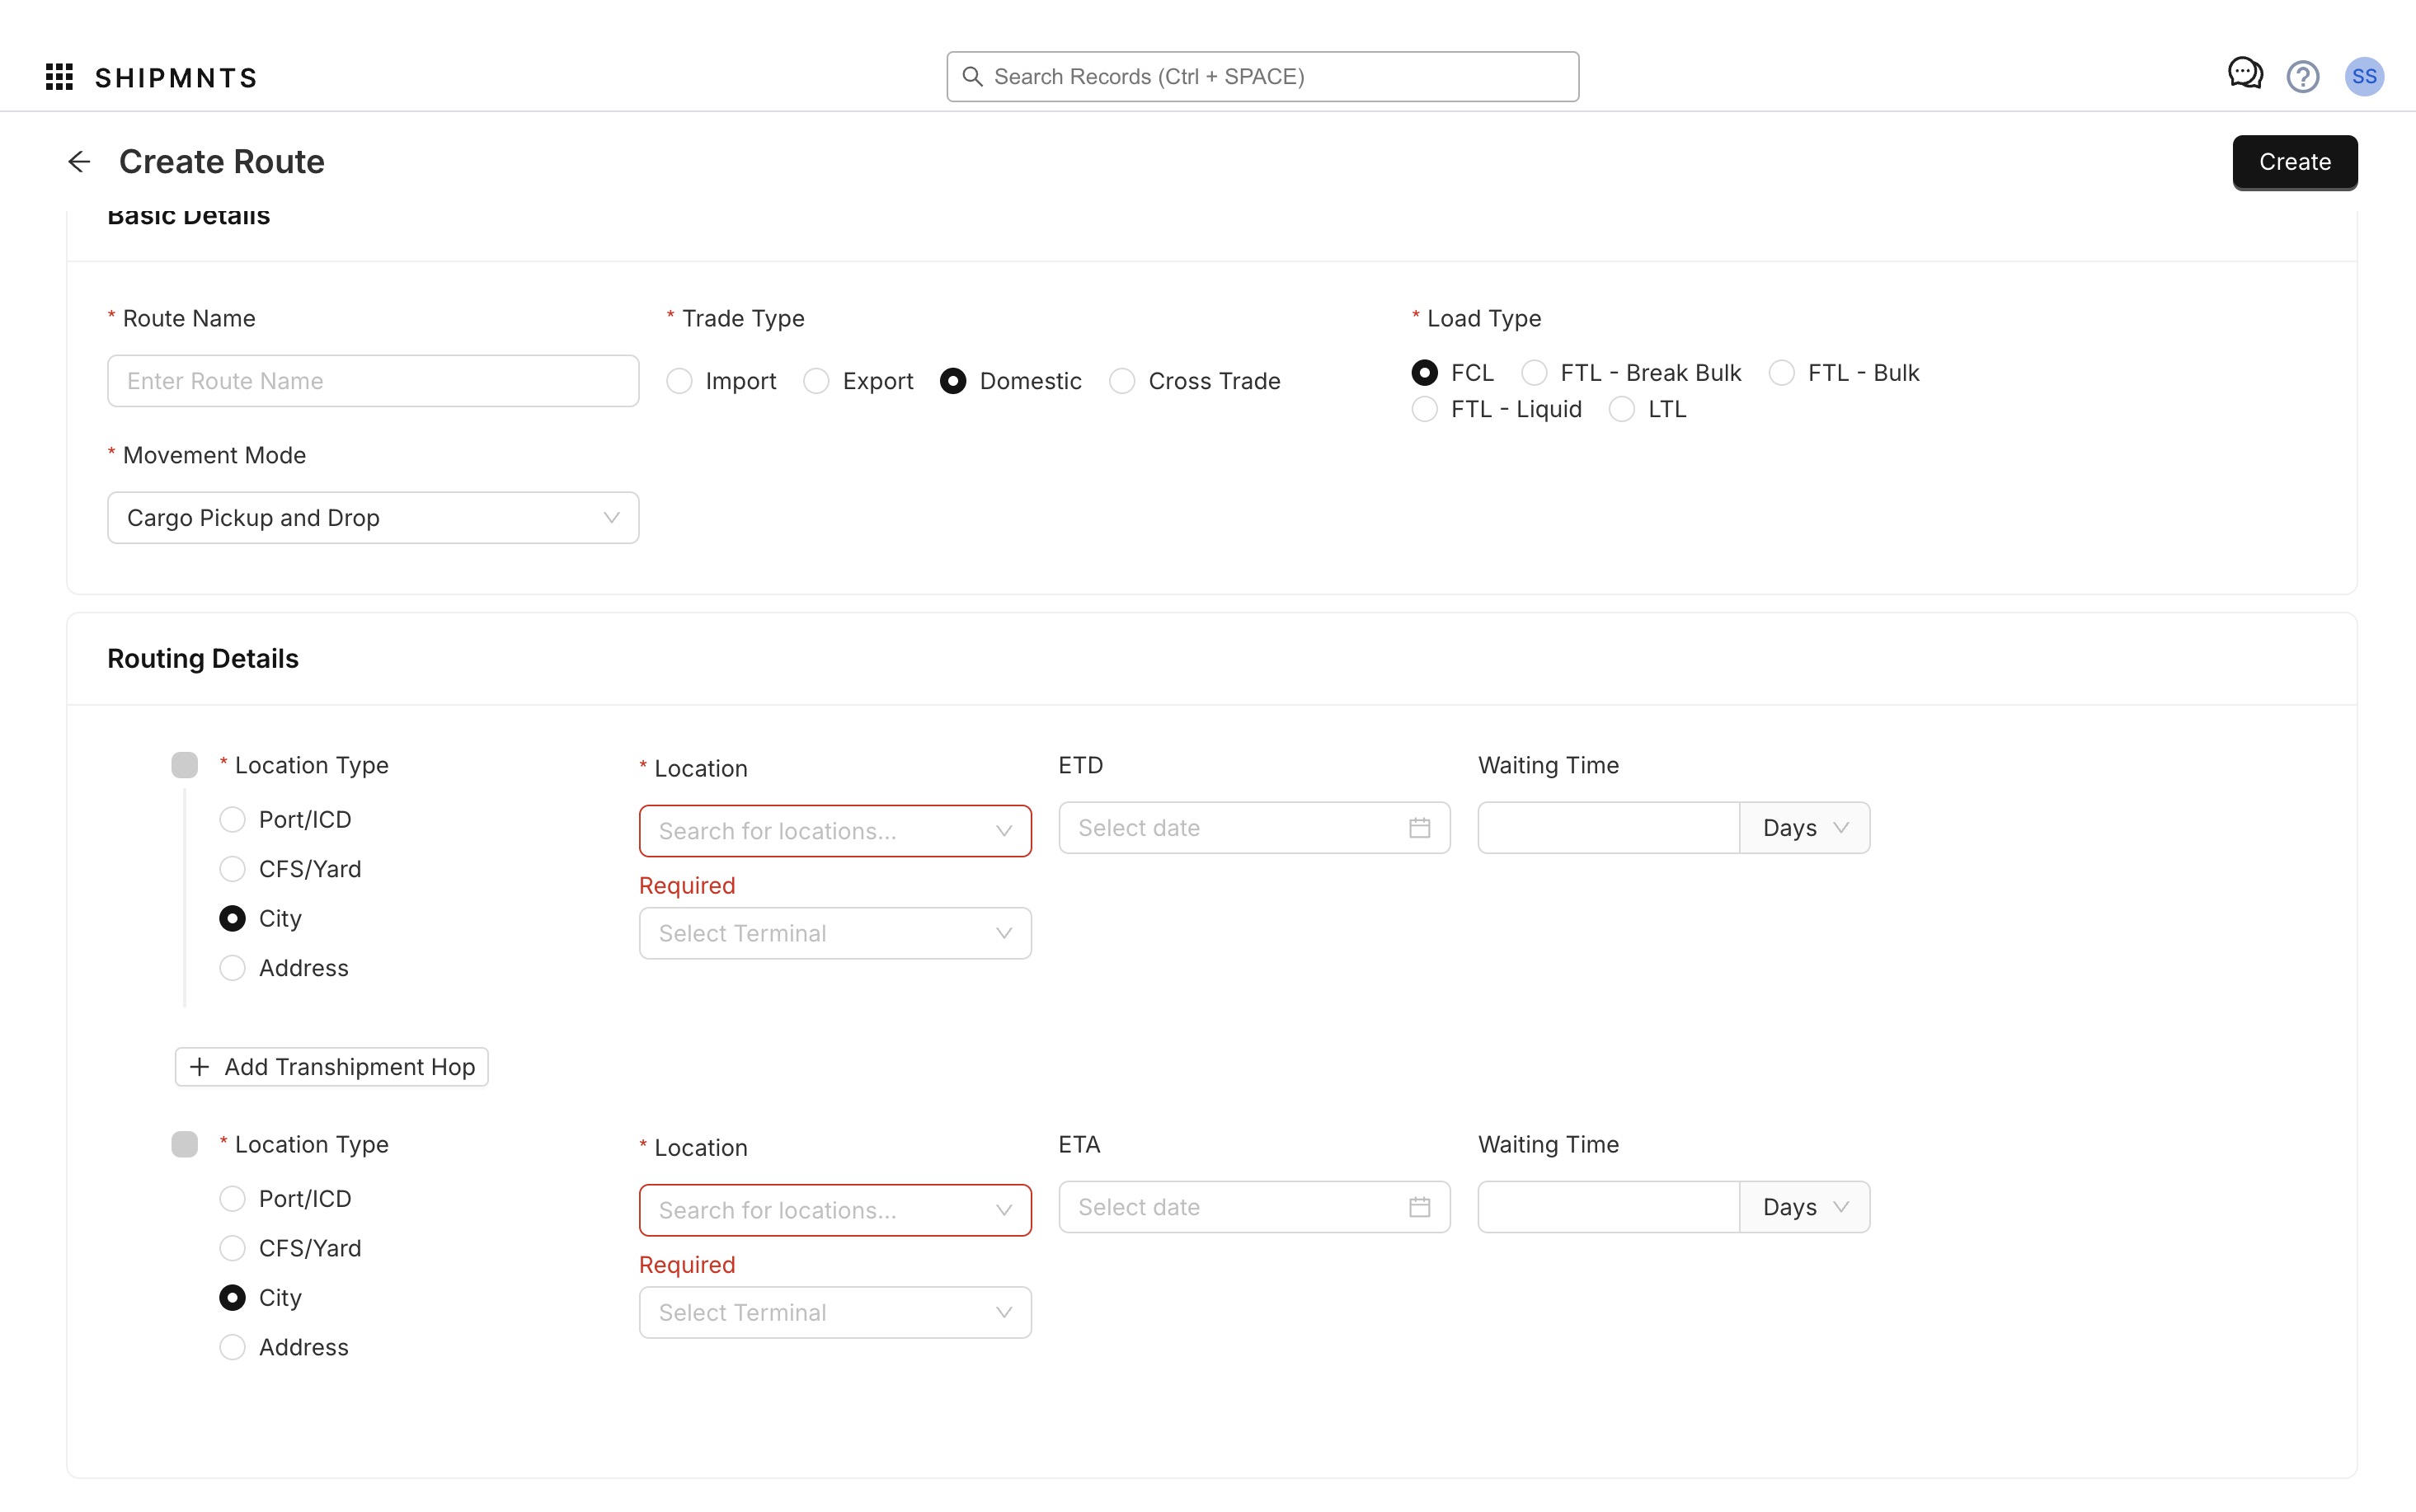Open the Days unit dropdown in ETD row
This screenshot has width=2416, height=1512.
click(1804, 828)
